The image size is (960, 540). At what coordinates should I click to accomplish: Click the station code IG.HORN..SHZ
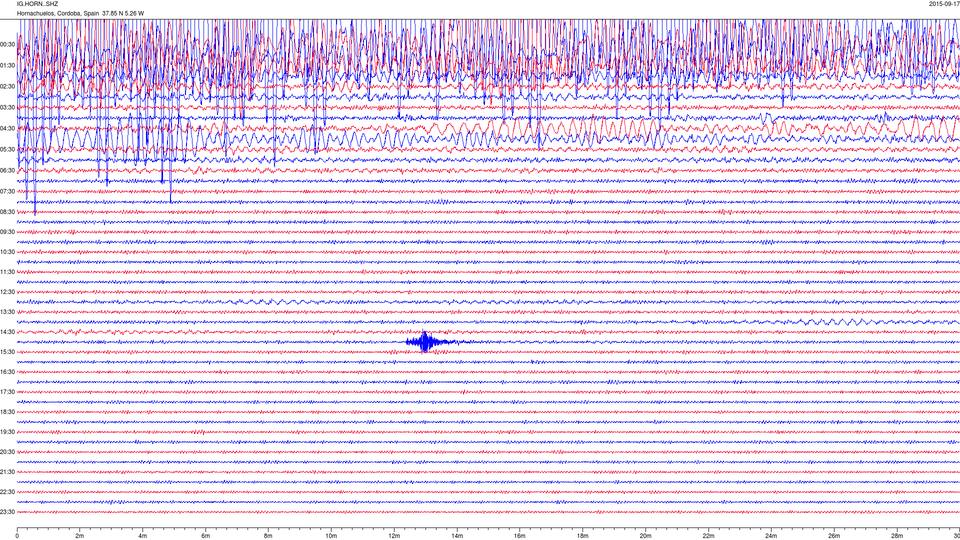37,4
